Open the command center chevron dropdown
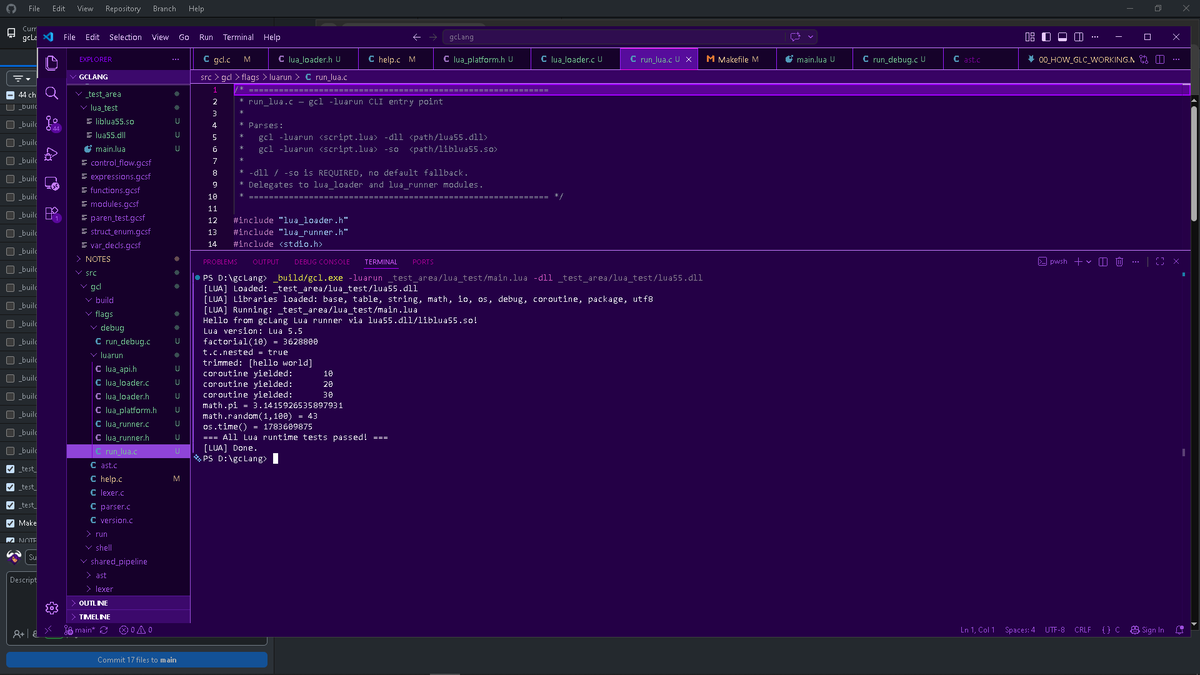1200x675 pixels. 811,37
